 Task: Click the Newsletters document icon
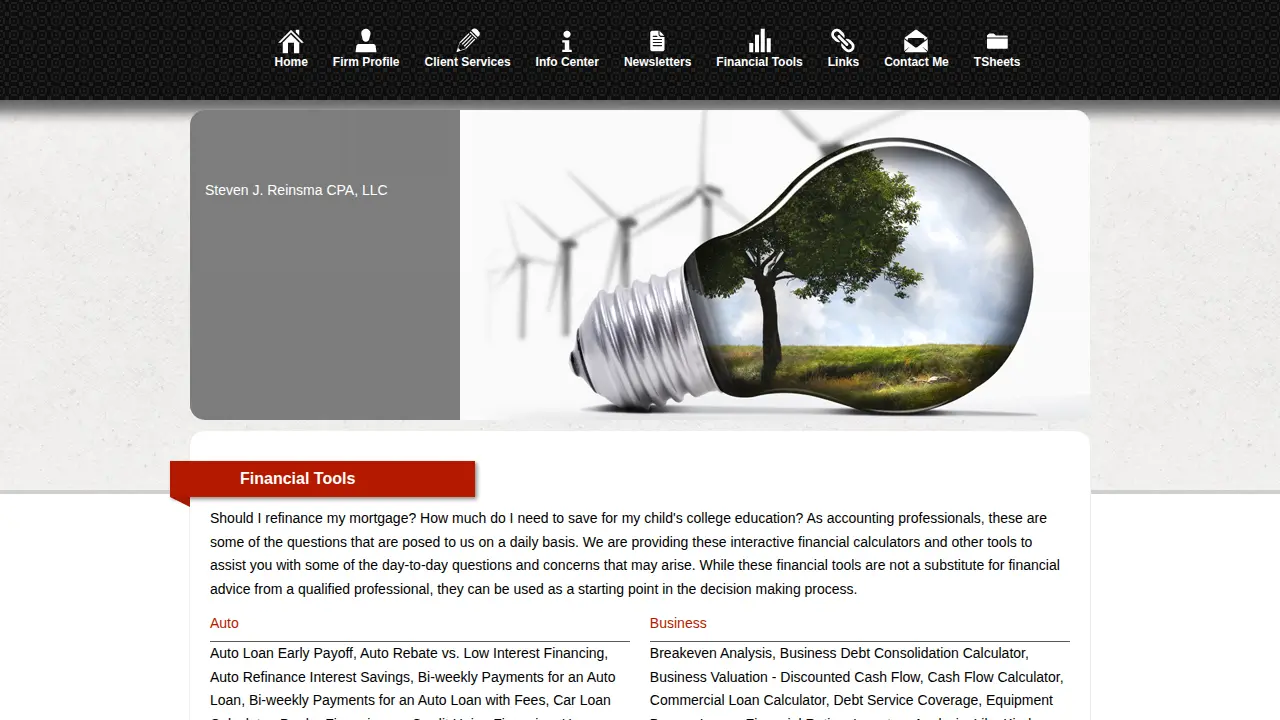coord(657,41)
